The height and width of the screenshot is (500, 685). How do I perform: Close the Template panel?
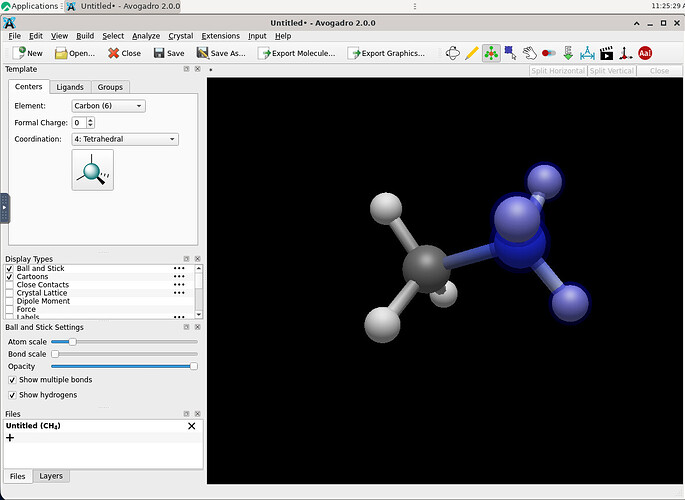[x=197, y=69]
